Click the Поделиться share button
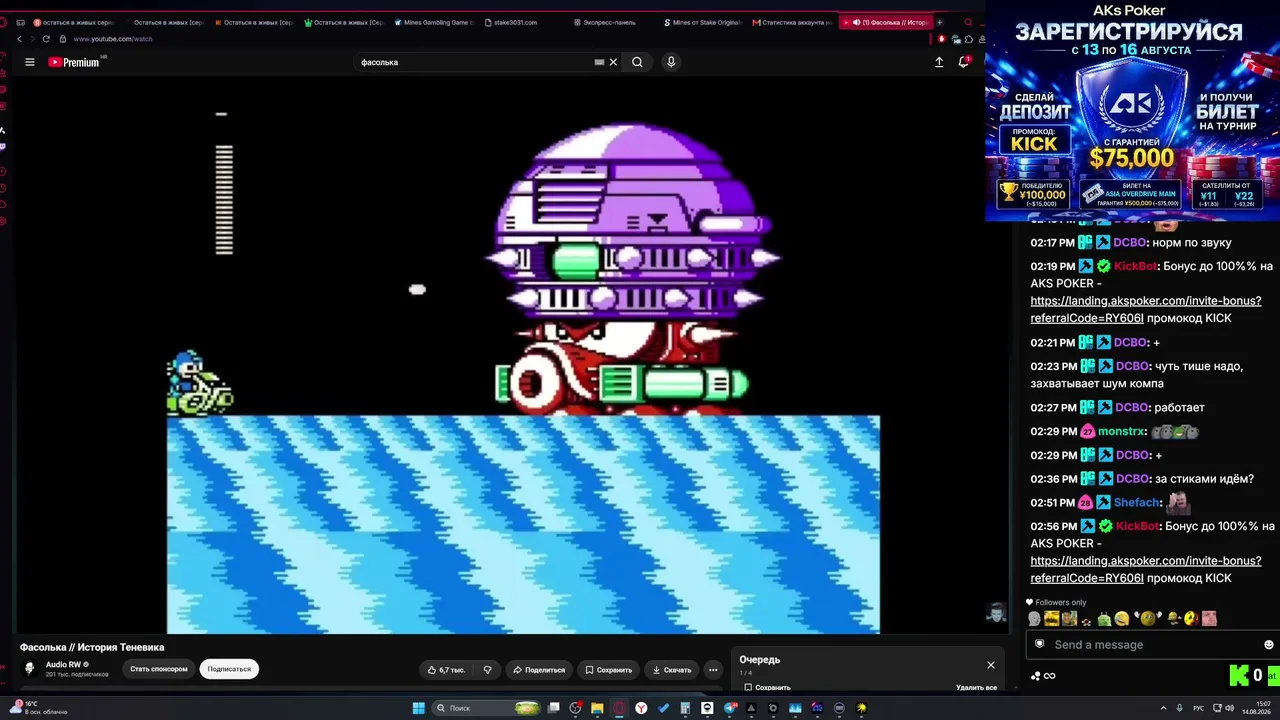Viewport: 1280px width, 720px height. click(538, 670)
